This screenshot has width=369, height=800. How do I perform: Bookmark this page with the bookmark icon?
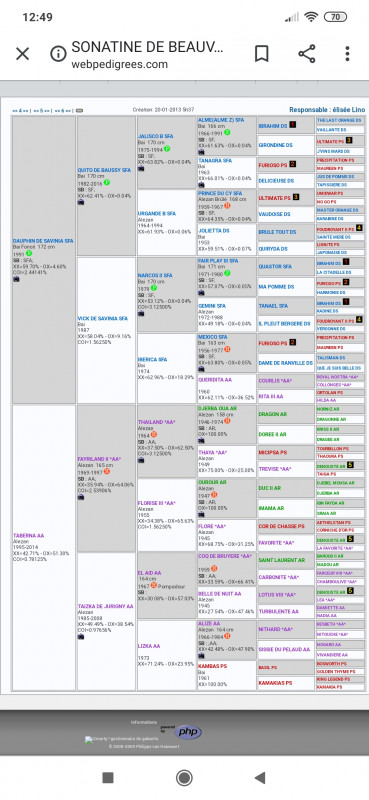(x=262, y=54)
